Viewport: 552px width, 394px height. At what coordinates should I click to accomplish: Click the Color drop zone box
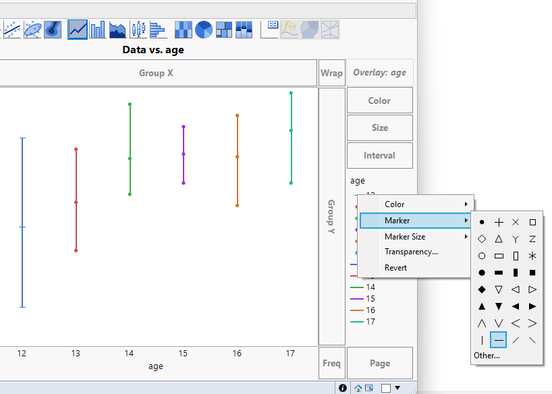point(380,101)
